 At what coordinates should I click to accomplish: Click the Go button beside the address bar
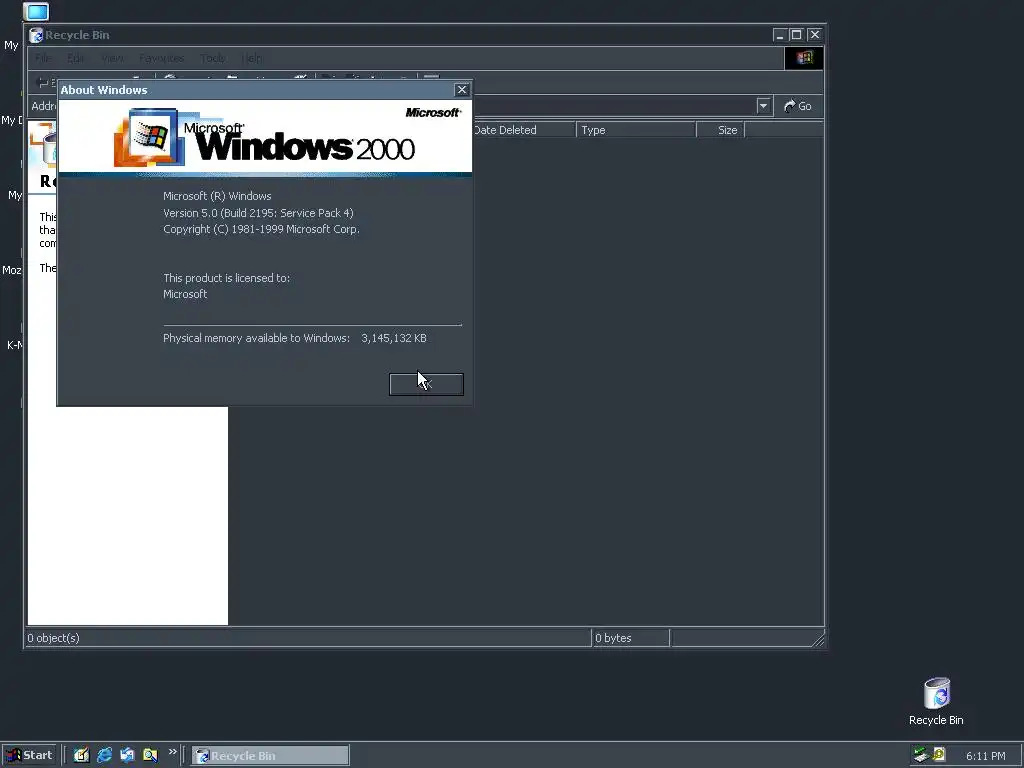(797, 106)
